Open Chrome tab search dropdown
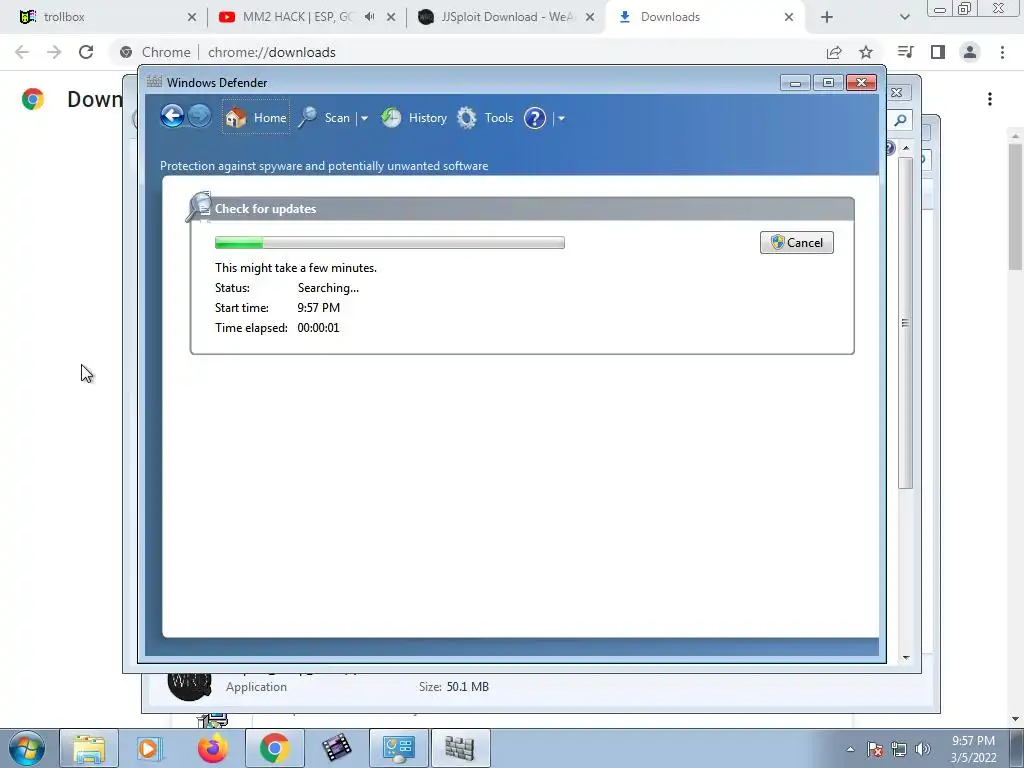Viewport: 1024px width, 768px height. (904, 17)
